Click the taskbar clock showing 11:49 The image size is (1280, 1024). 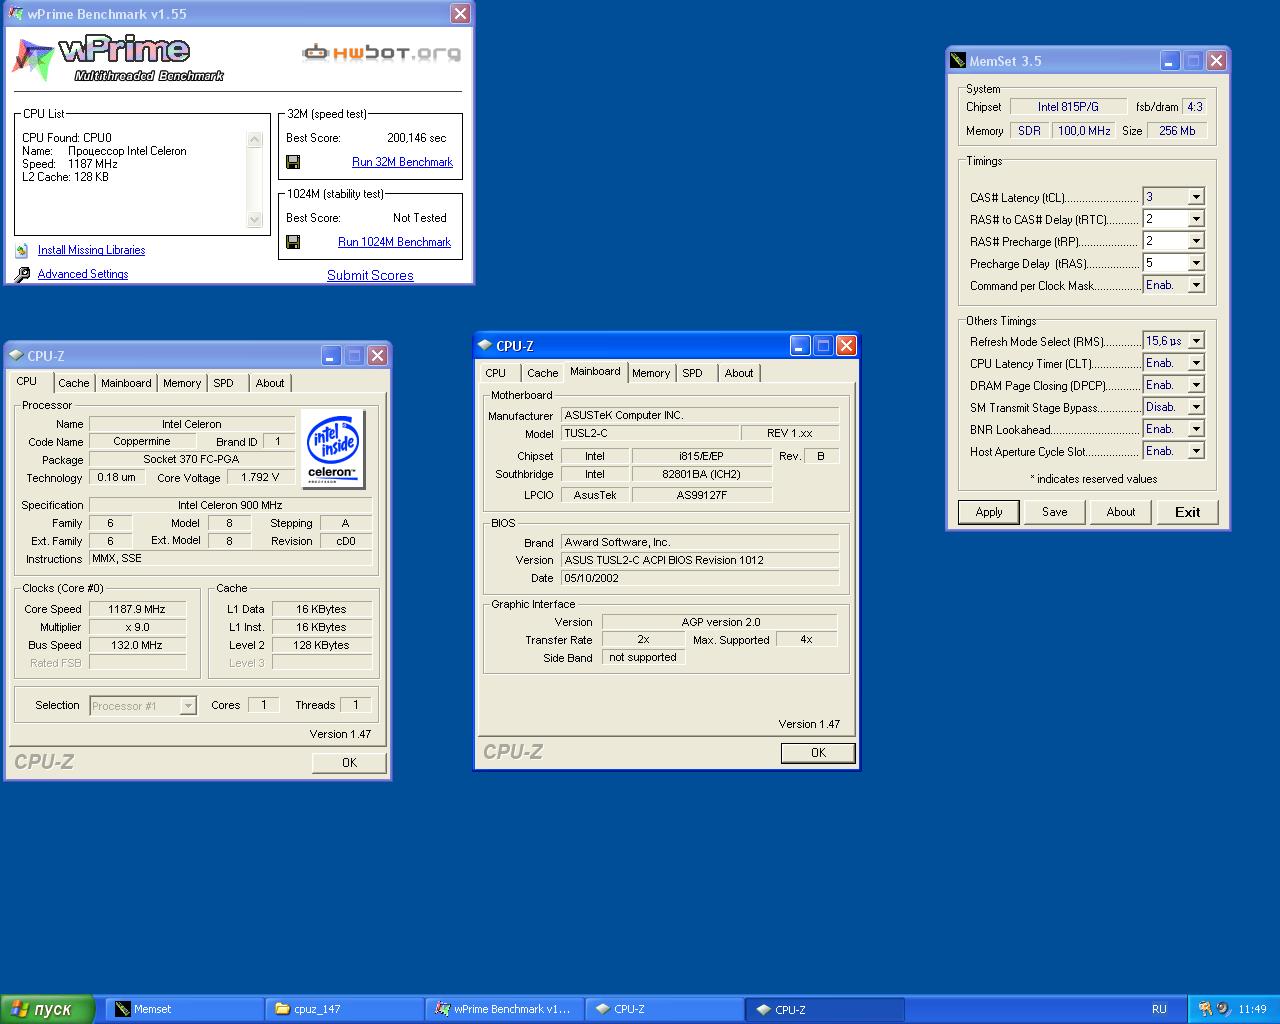coord(1252,1009)
